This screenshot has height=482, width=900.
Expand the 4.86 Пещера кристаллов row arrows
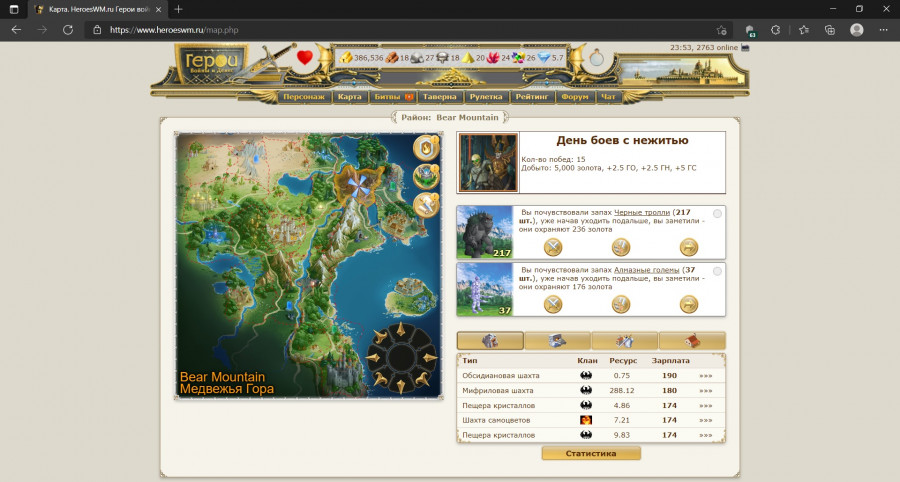coord(705,406)
